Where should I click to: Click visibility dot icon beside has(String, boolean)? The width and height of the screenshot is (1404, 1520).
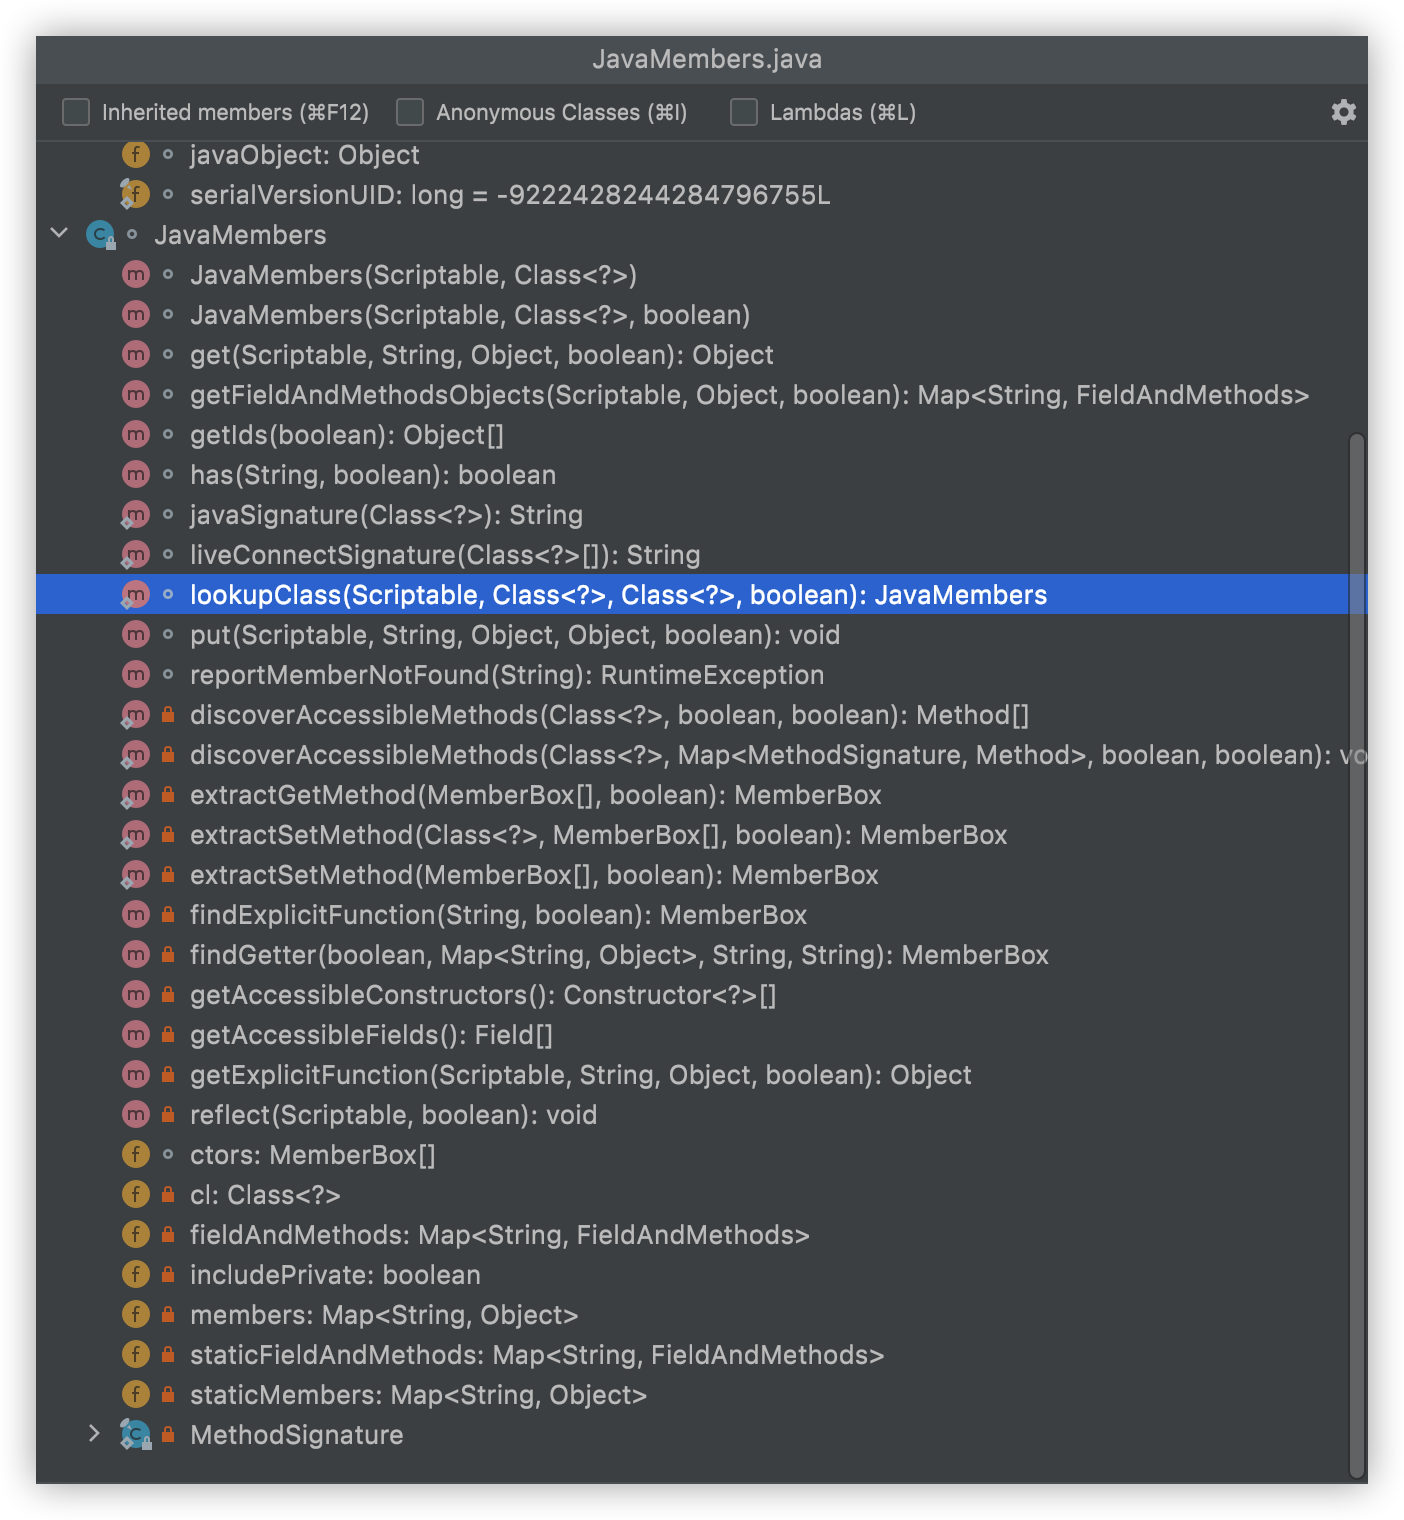168,475
